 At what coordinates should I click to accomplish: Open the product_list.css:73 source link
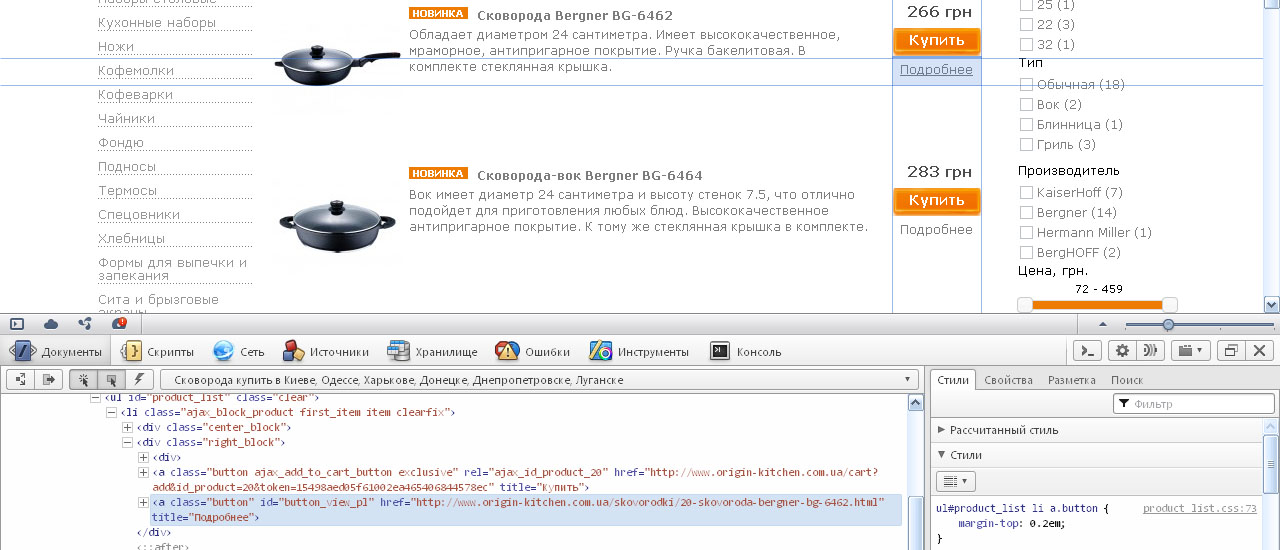[1200, 508]
